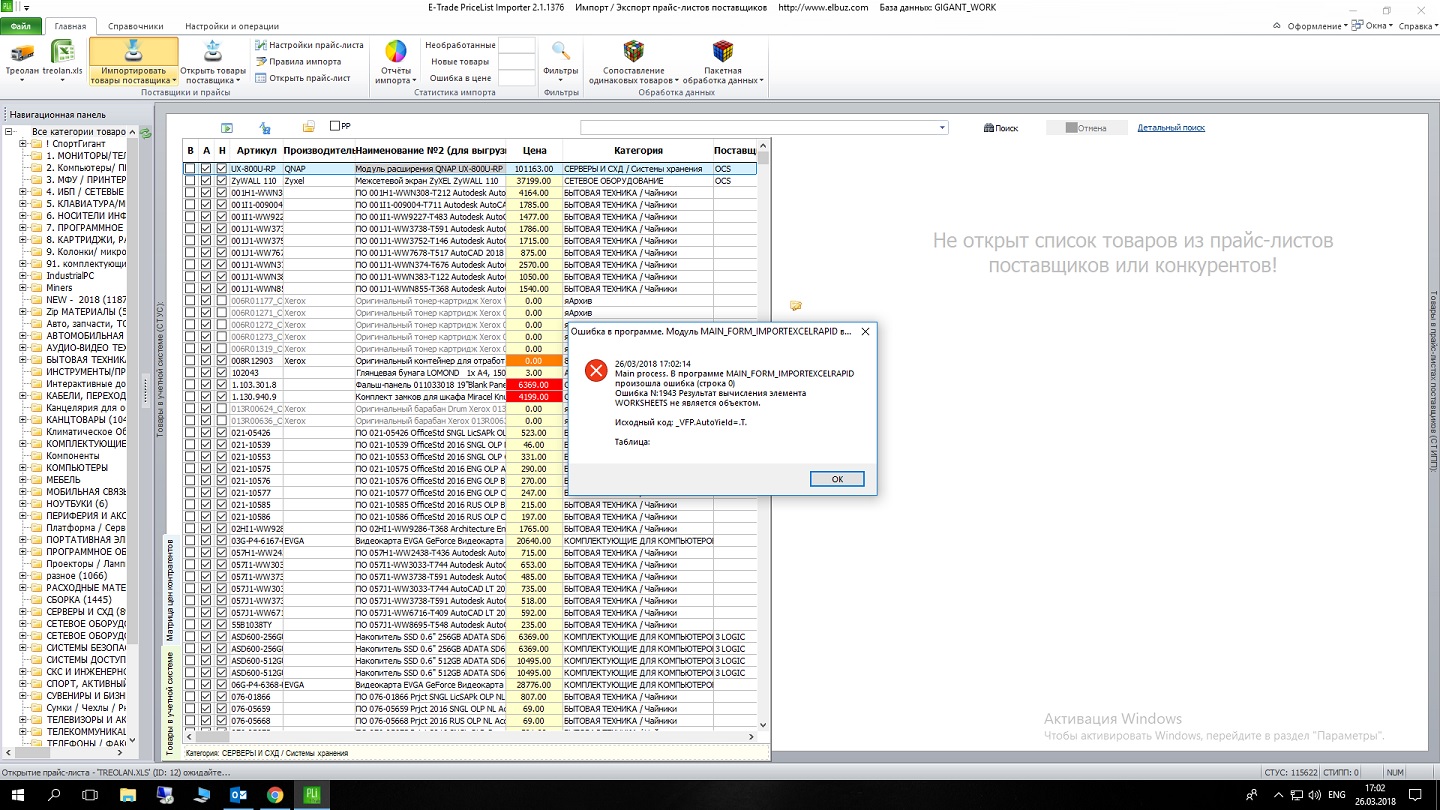Toggle column A checkbox for 008R12903 row
1440x810 pixels.
[206, 361]
